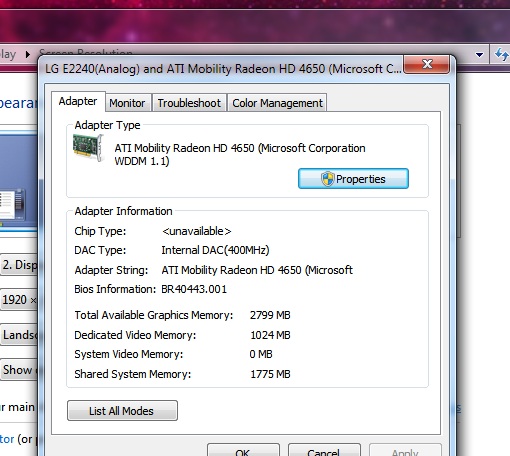Open the Display selection dropdown
The height and width of the screenshot is (456, 510).
pyautogui.click(x=19, y=265)
